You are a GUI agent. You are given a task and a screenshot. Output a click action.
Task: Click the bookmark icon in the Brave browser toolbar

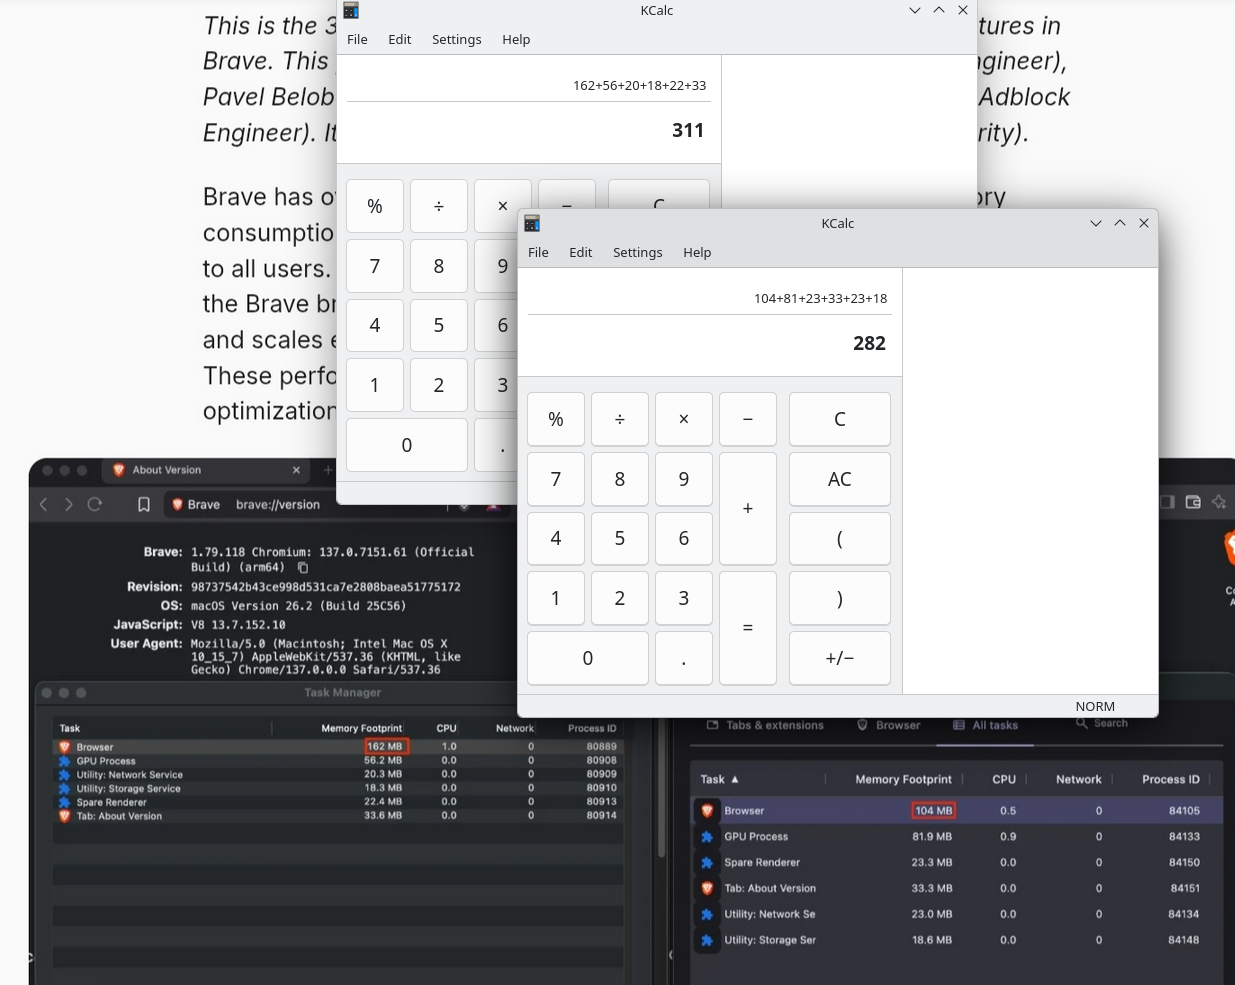pyautogui.click(x=144, y=505)
